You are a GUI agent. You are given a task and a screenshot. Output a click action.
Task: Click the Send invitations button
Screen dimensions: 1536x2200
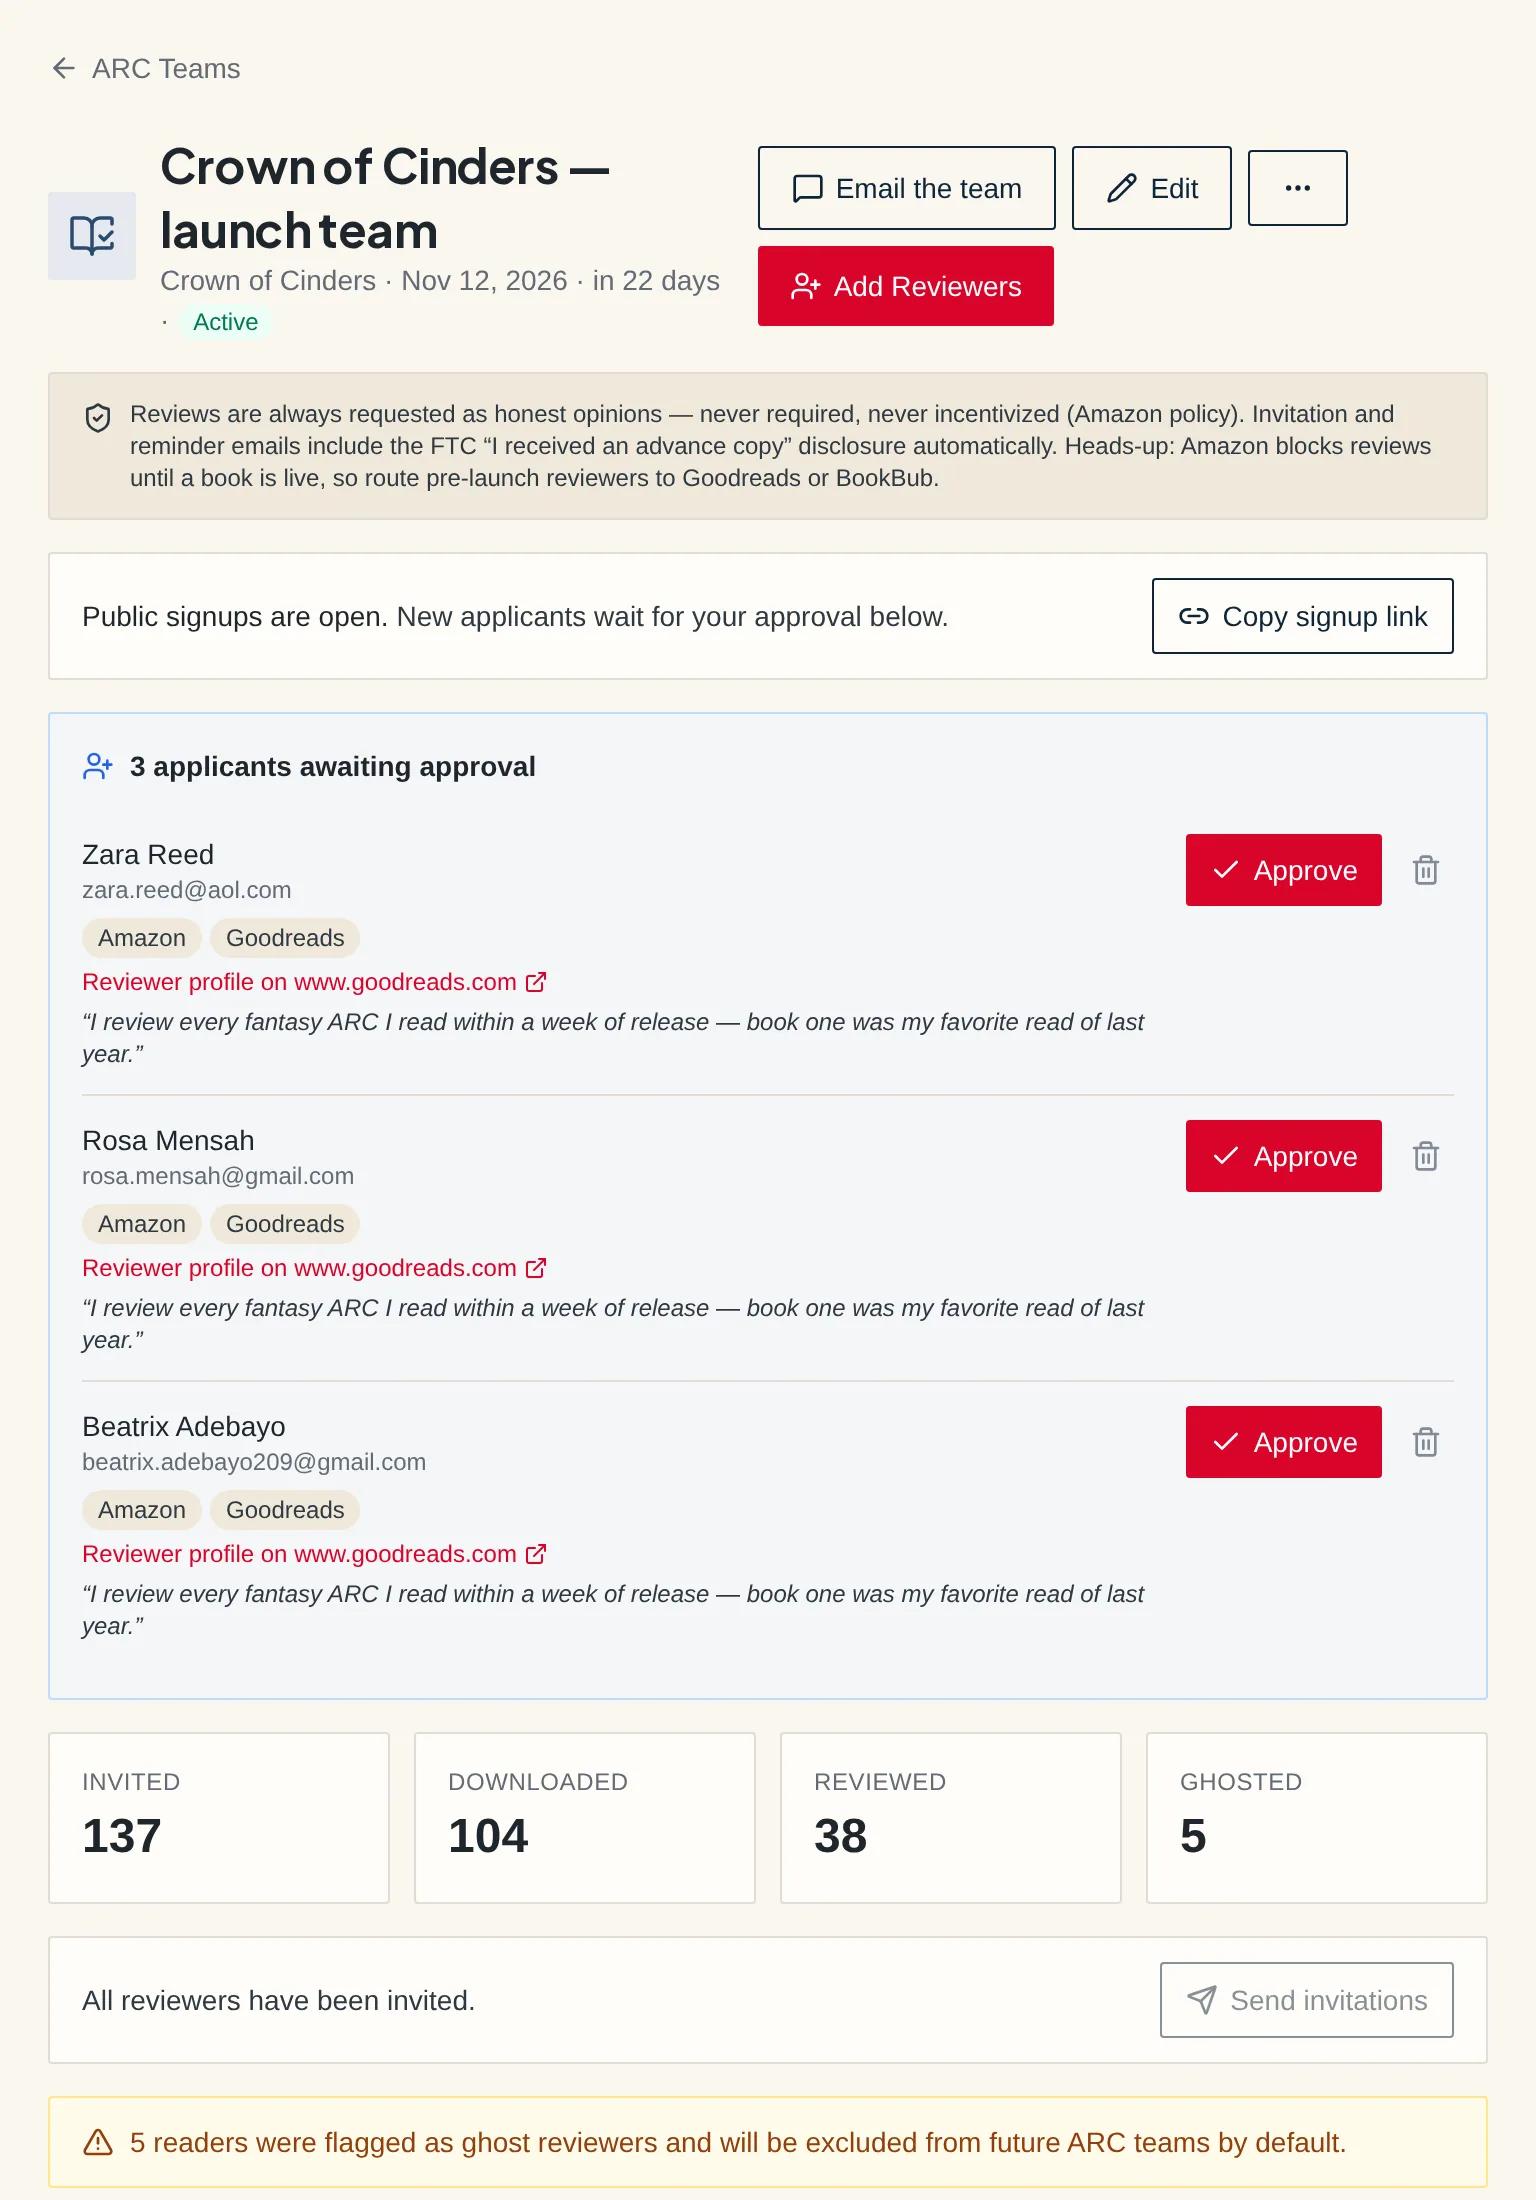point(1306,2000)
